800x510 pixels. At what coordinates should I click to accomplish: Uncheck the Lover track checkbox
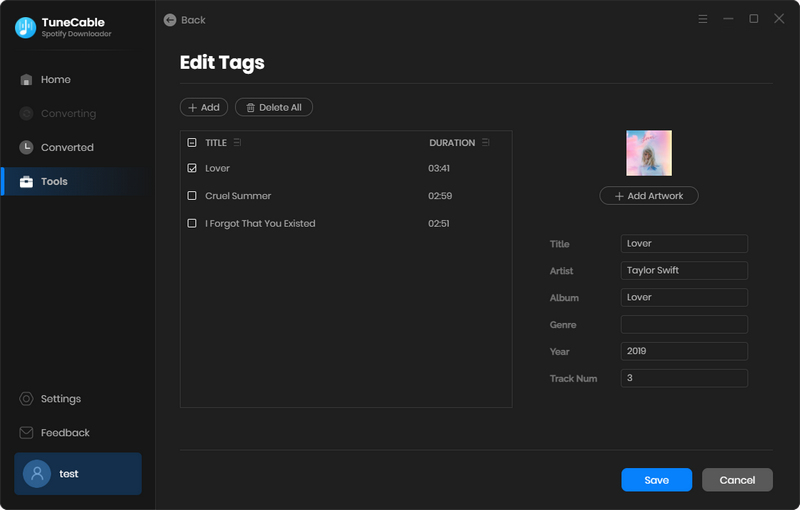192,168
